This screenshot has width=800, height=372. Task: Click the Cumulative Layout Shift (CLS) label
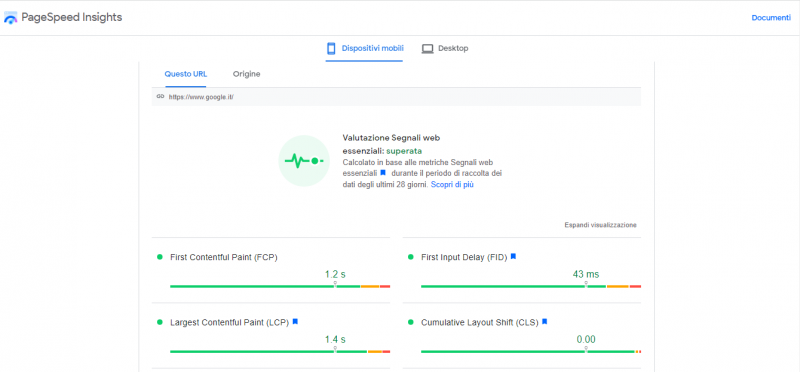click(480, 323)
